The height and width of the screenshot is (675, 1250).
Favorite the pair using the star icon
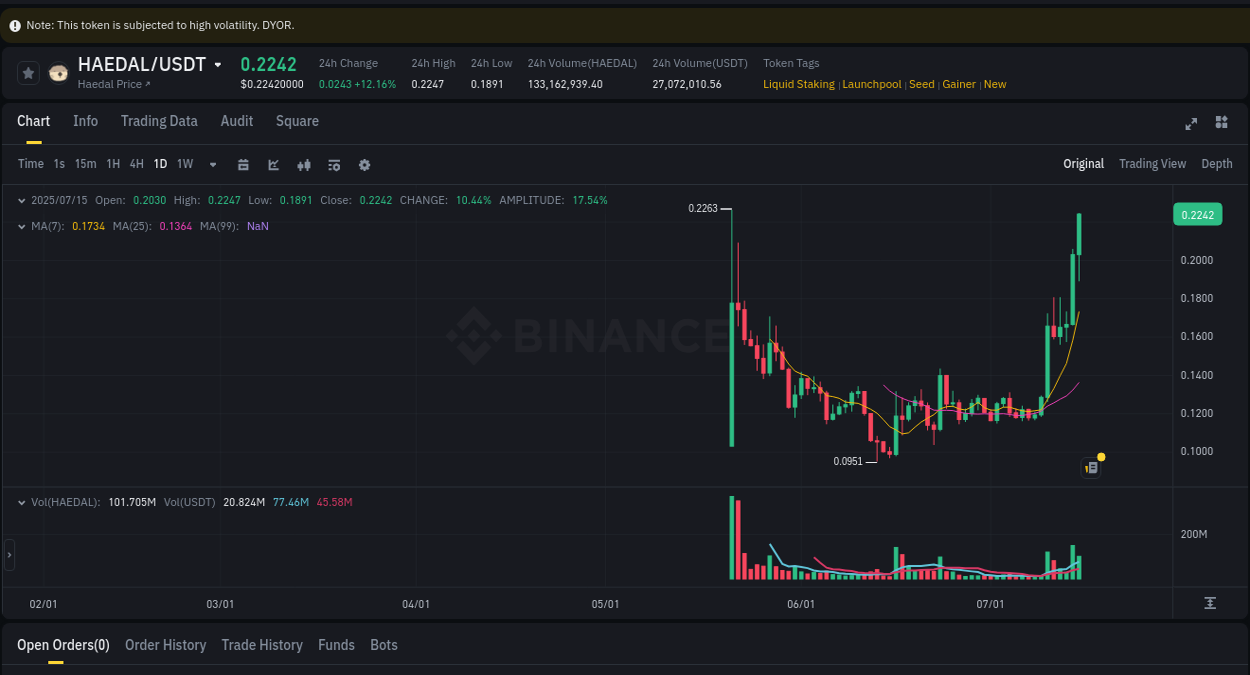[27, 72]
